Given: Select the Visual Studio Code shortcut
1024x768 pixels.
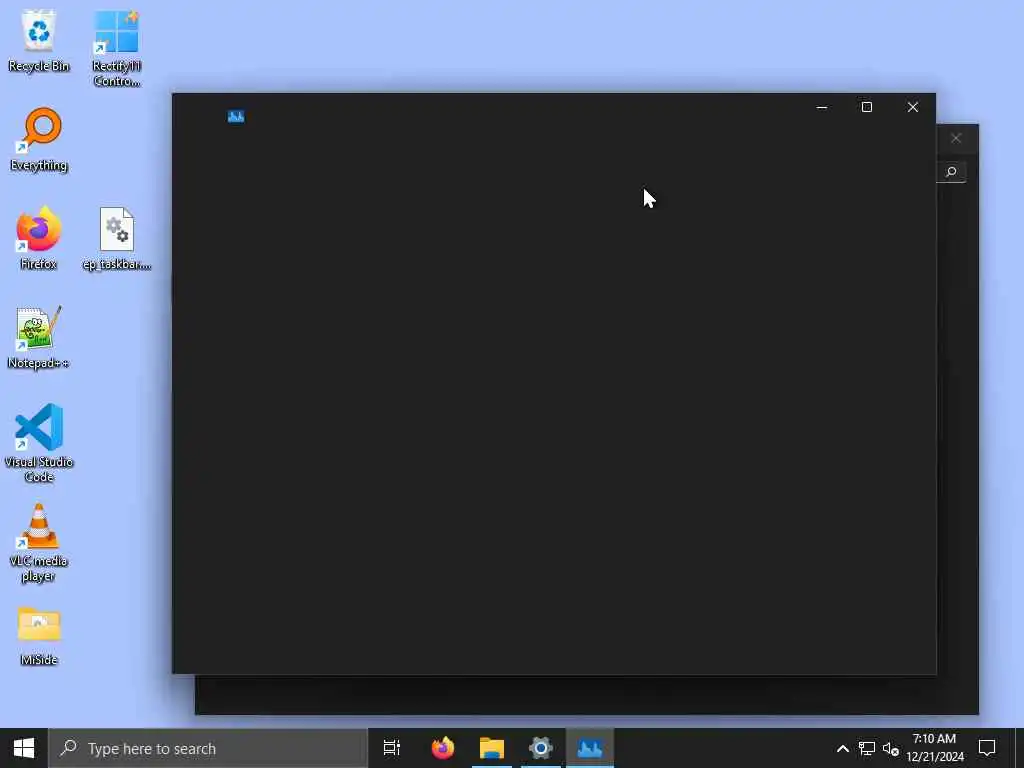Looking at the screenshot, I should coord(39,443).
